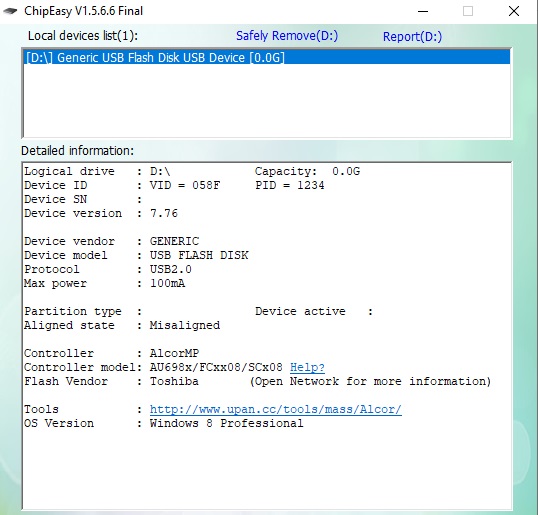Click the flash vendor 'Toshiba' text
The image size is (538, 515).
[174, 382]
